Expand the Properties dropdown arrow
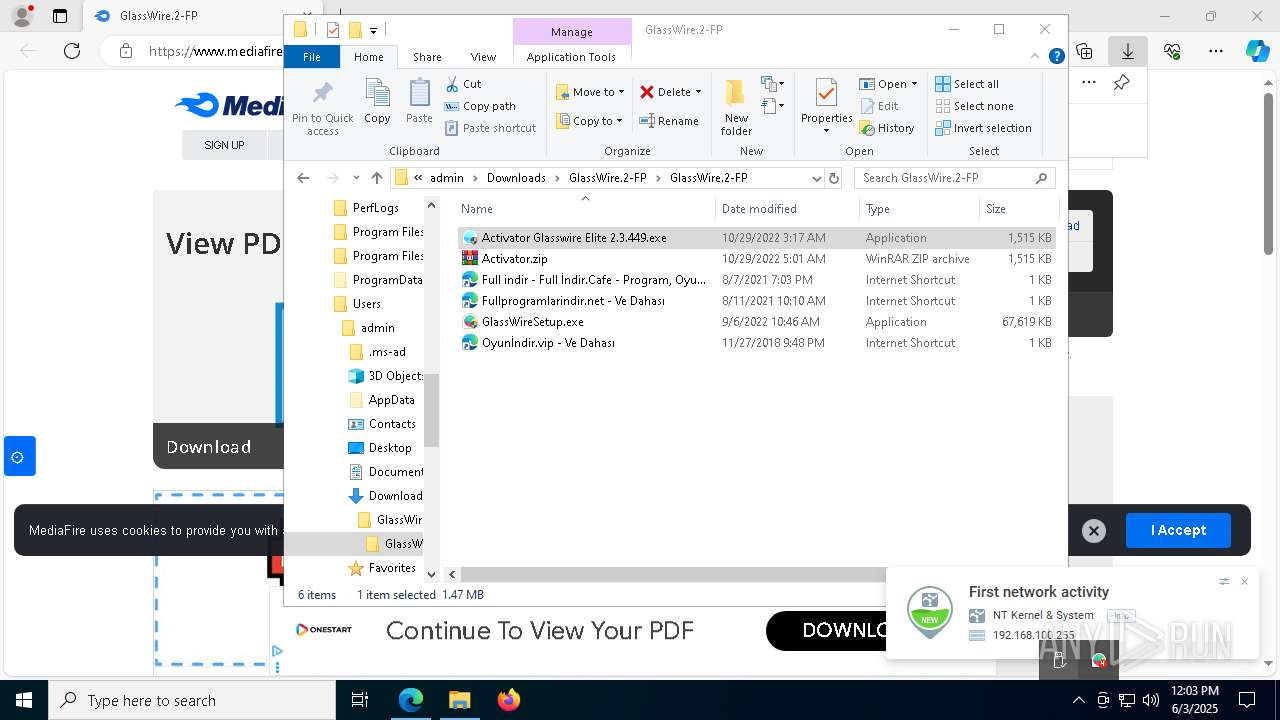Viewport: 1280px width, 720px height. 826,131
